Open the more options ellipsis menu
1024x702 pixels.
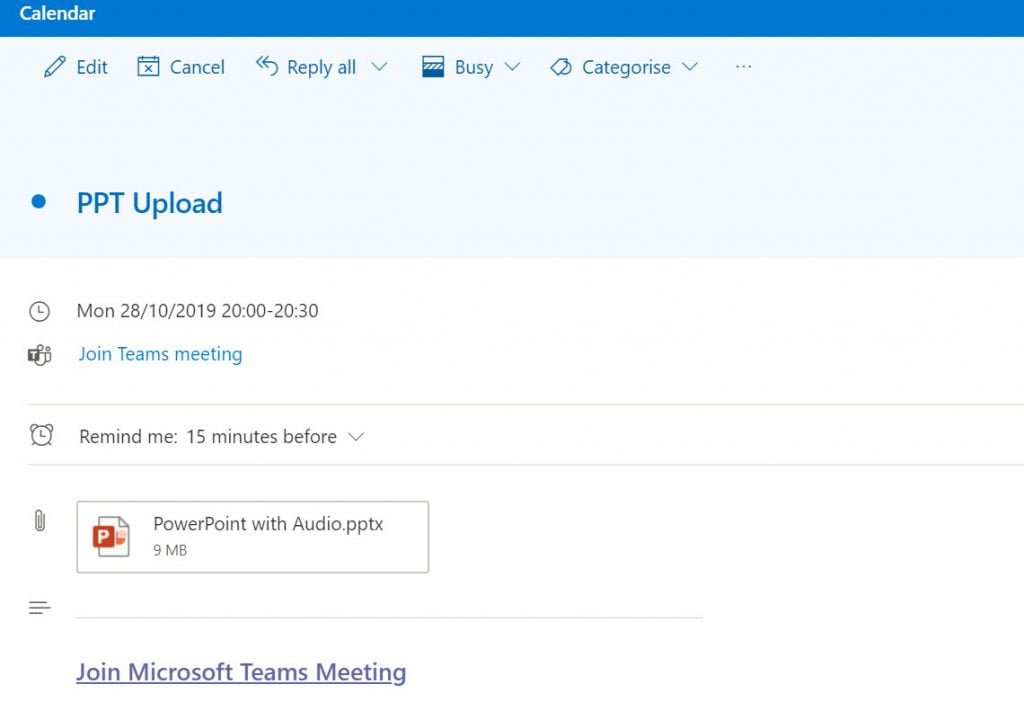743,66
